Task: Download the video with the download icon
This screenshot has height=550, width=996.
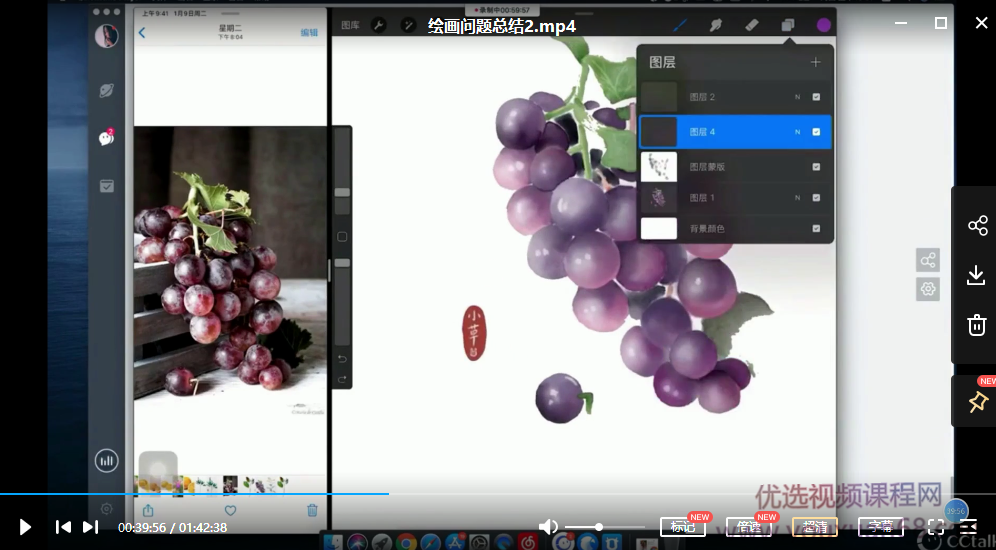Action: [976, 276]
